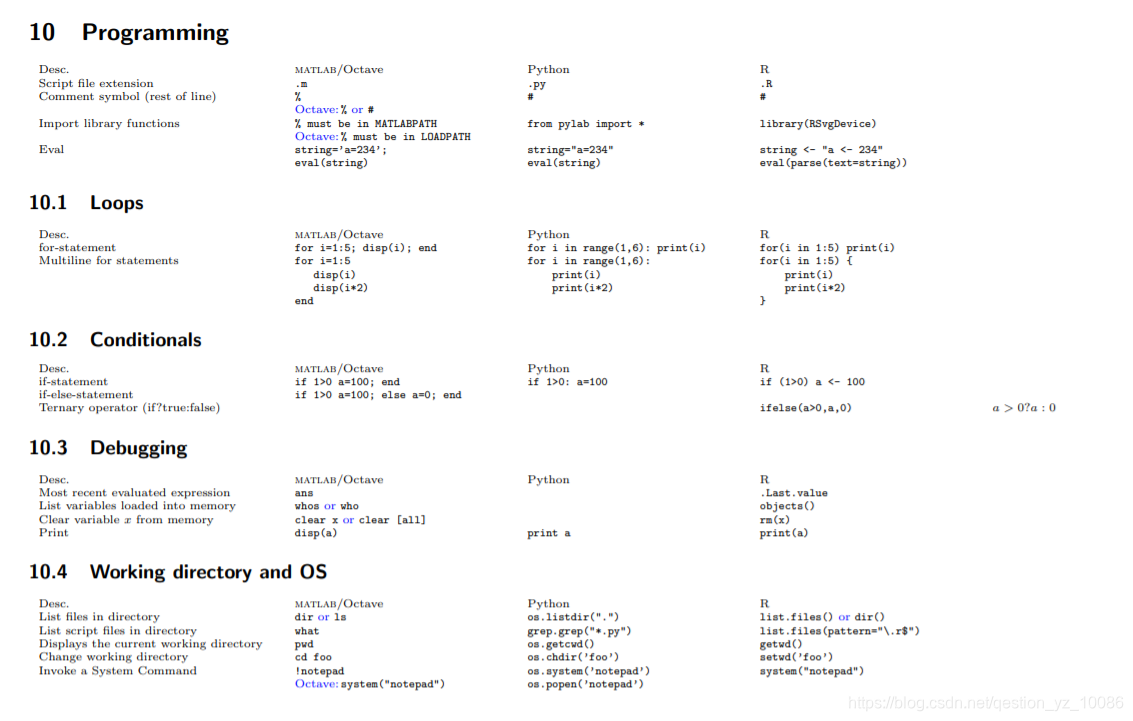Click 'clear x or clear [all]' code
Screen dimensions: 1133x721
(x=360, y=520)
